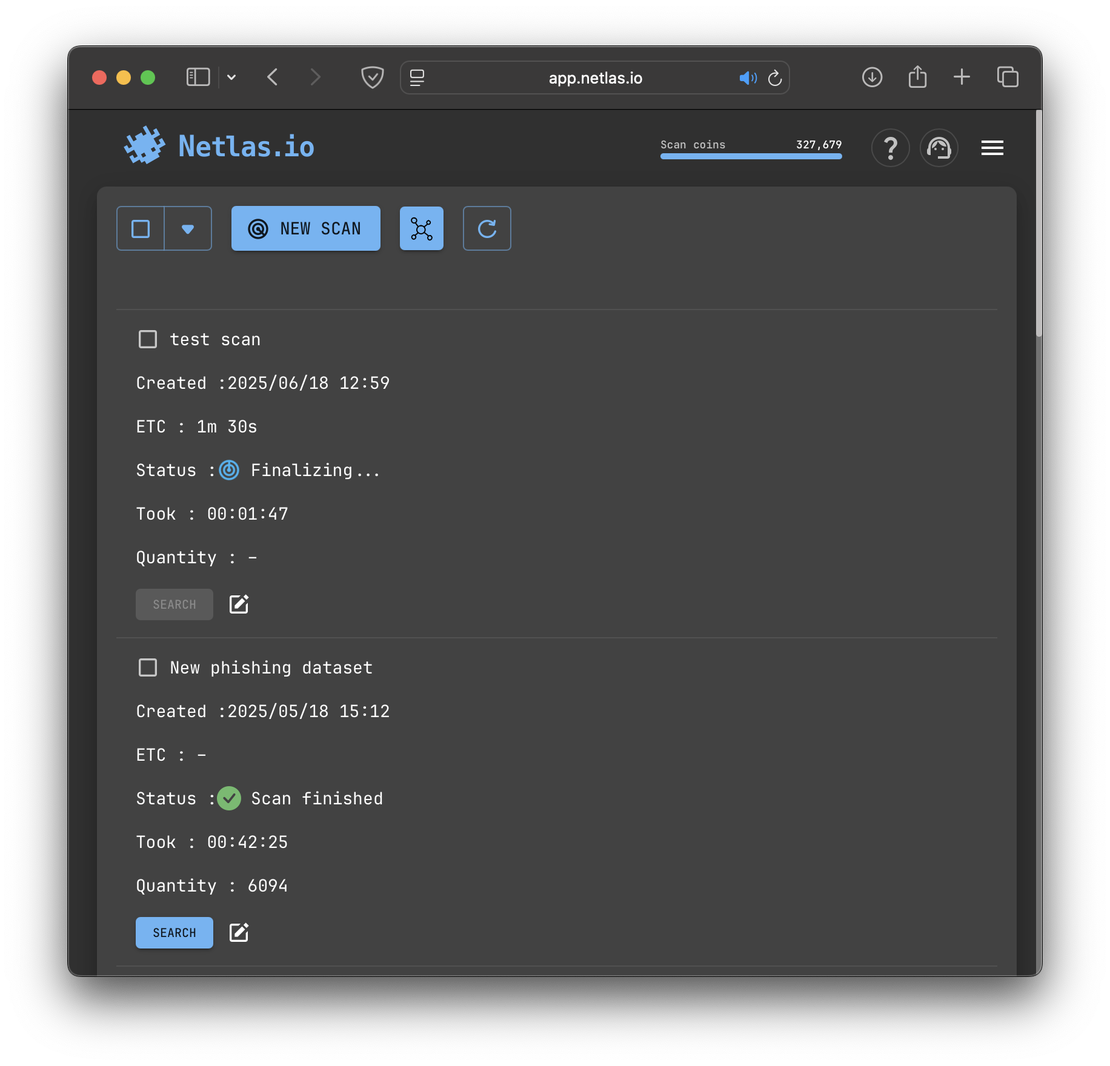
Task: Refresh the scan list
Action: 487,229
